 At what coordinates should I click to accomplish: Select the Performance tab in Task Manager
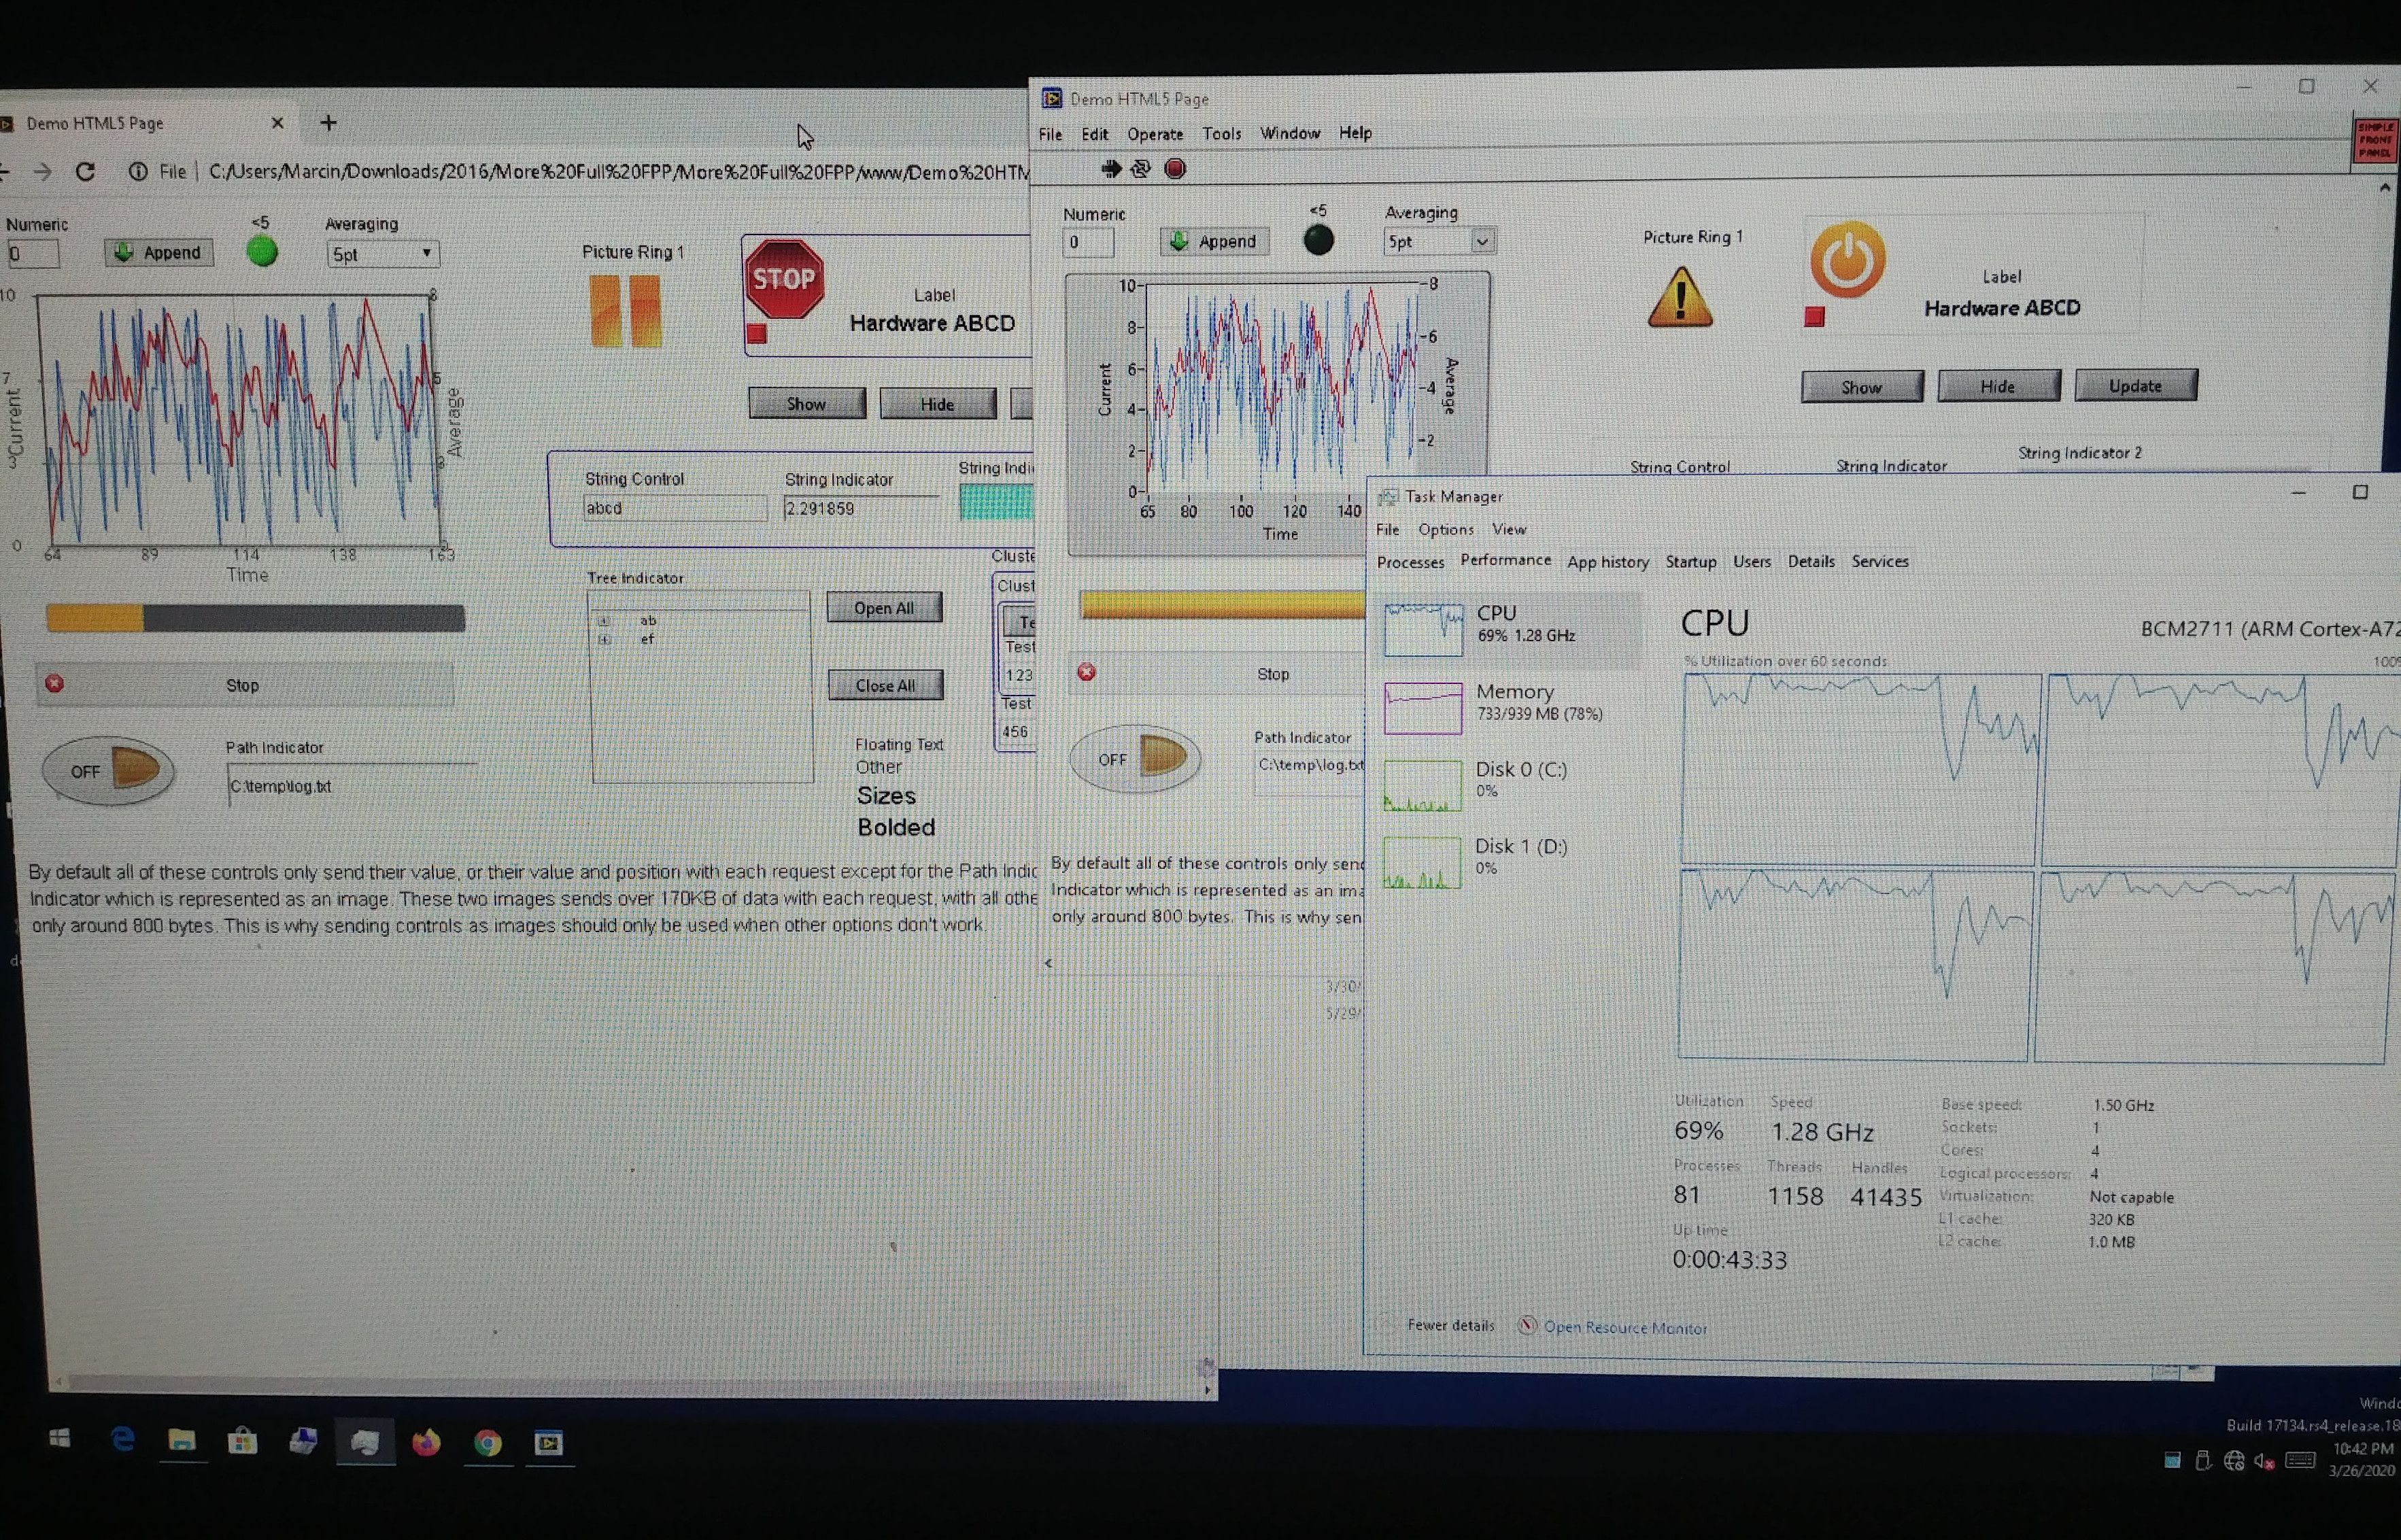coord(1501,560)
